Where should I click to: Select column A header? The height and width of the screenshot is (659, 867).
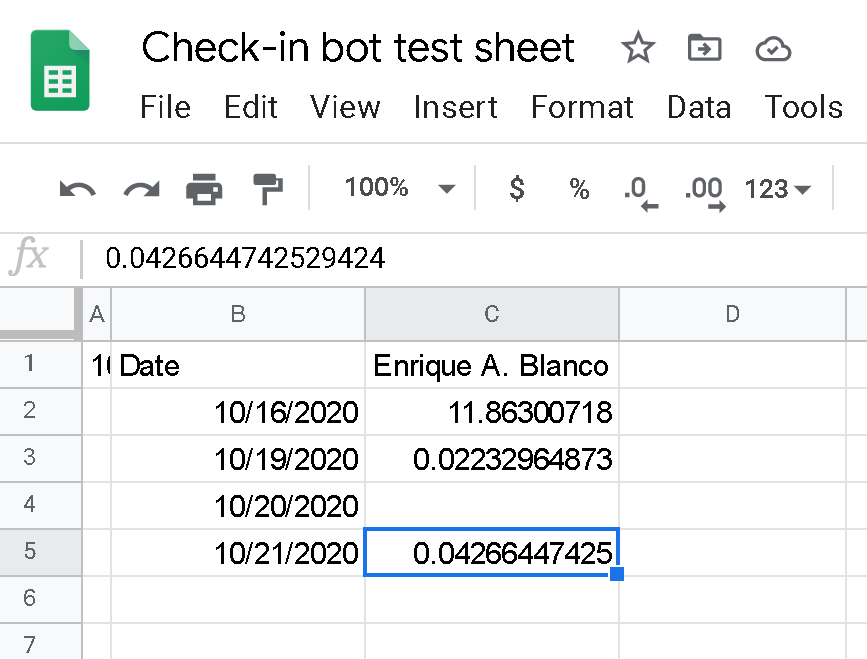(97, 314)
